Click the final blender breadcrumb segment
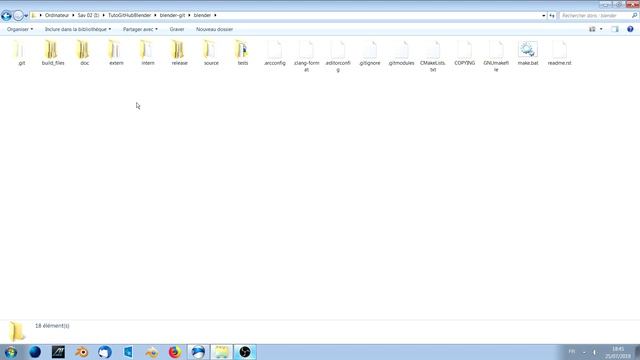Screen dimensions: 640x360 (202, 15)
